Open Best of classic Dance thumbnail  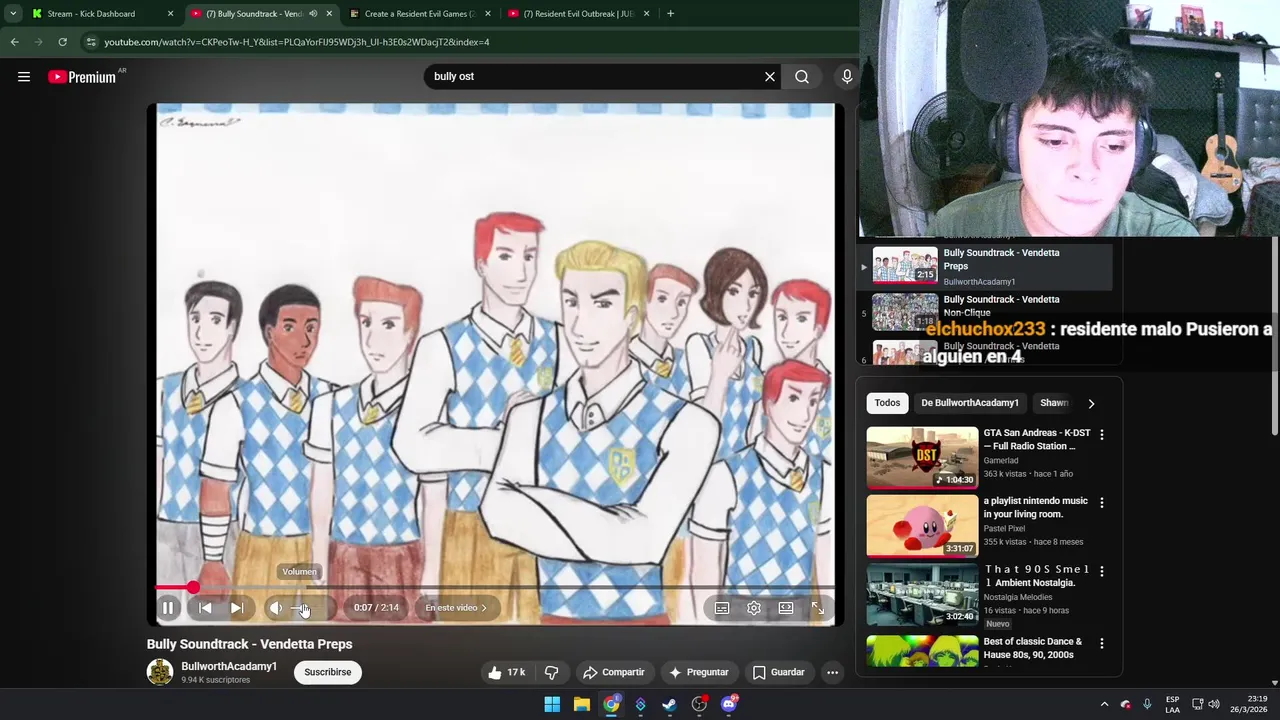click(922, 651)
